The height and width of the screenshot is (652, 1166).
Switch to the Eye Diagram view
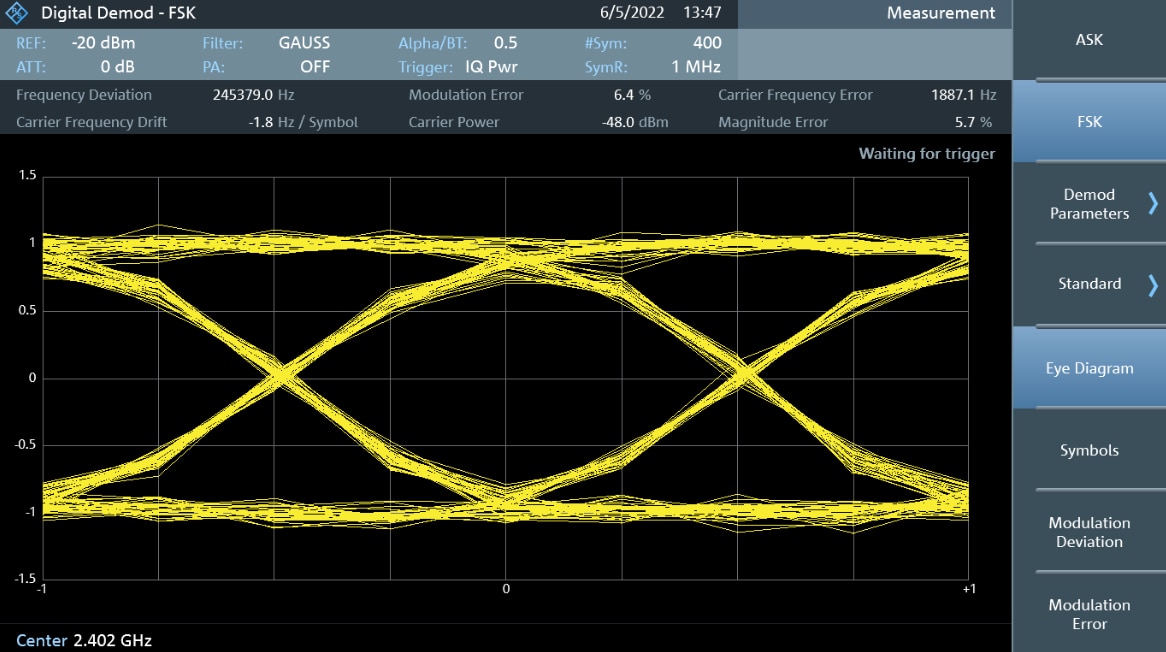[x=1089, y=368]
